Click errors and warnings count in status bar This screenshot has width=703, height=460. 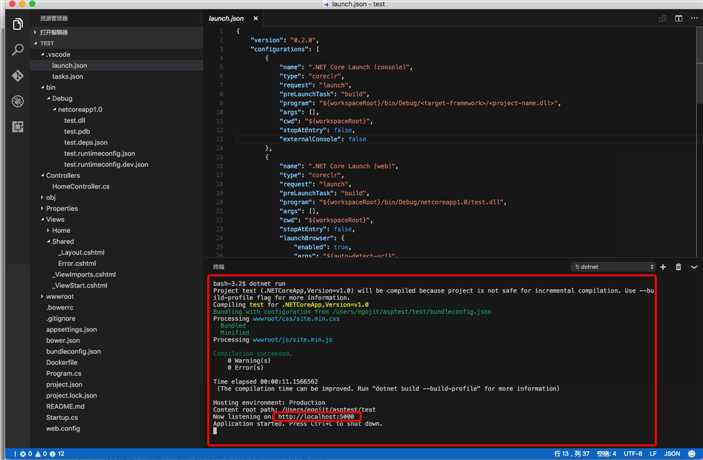(34, 453)
